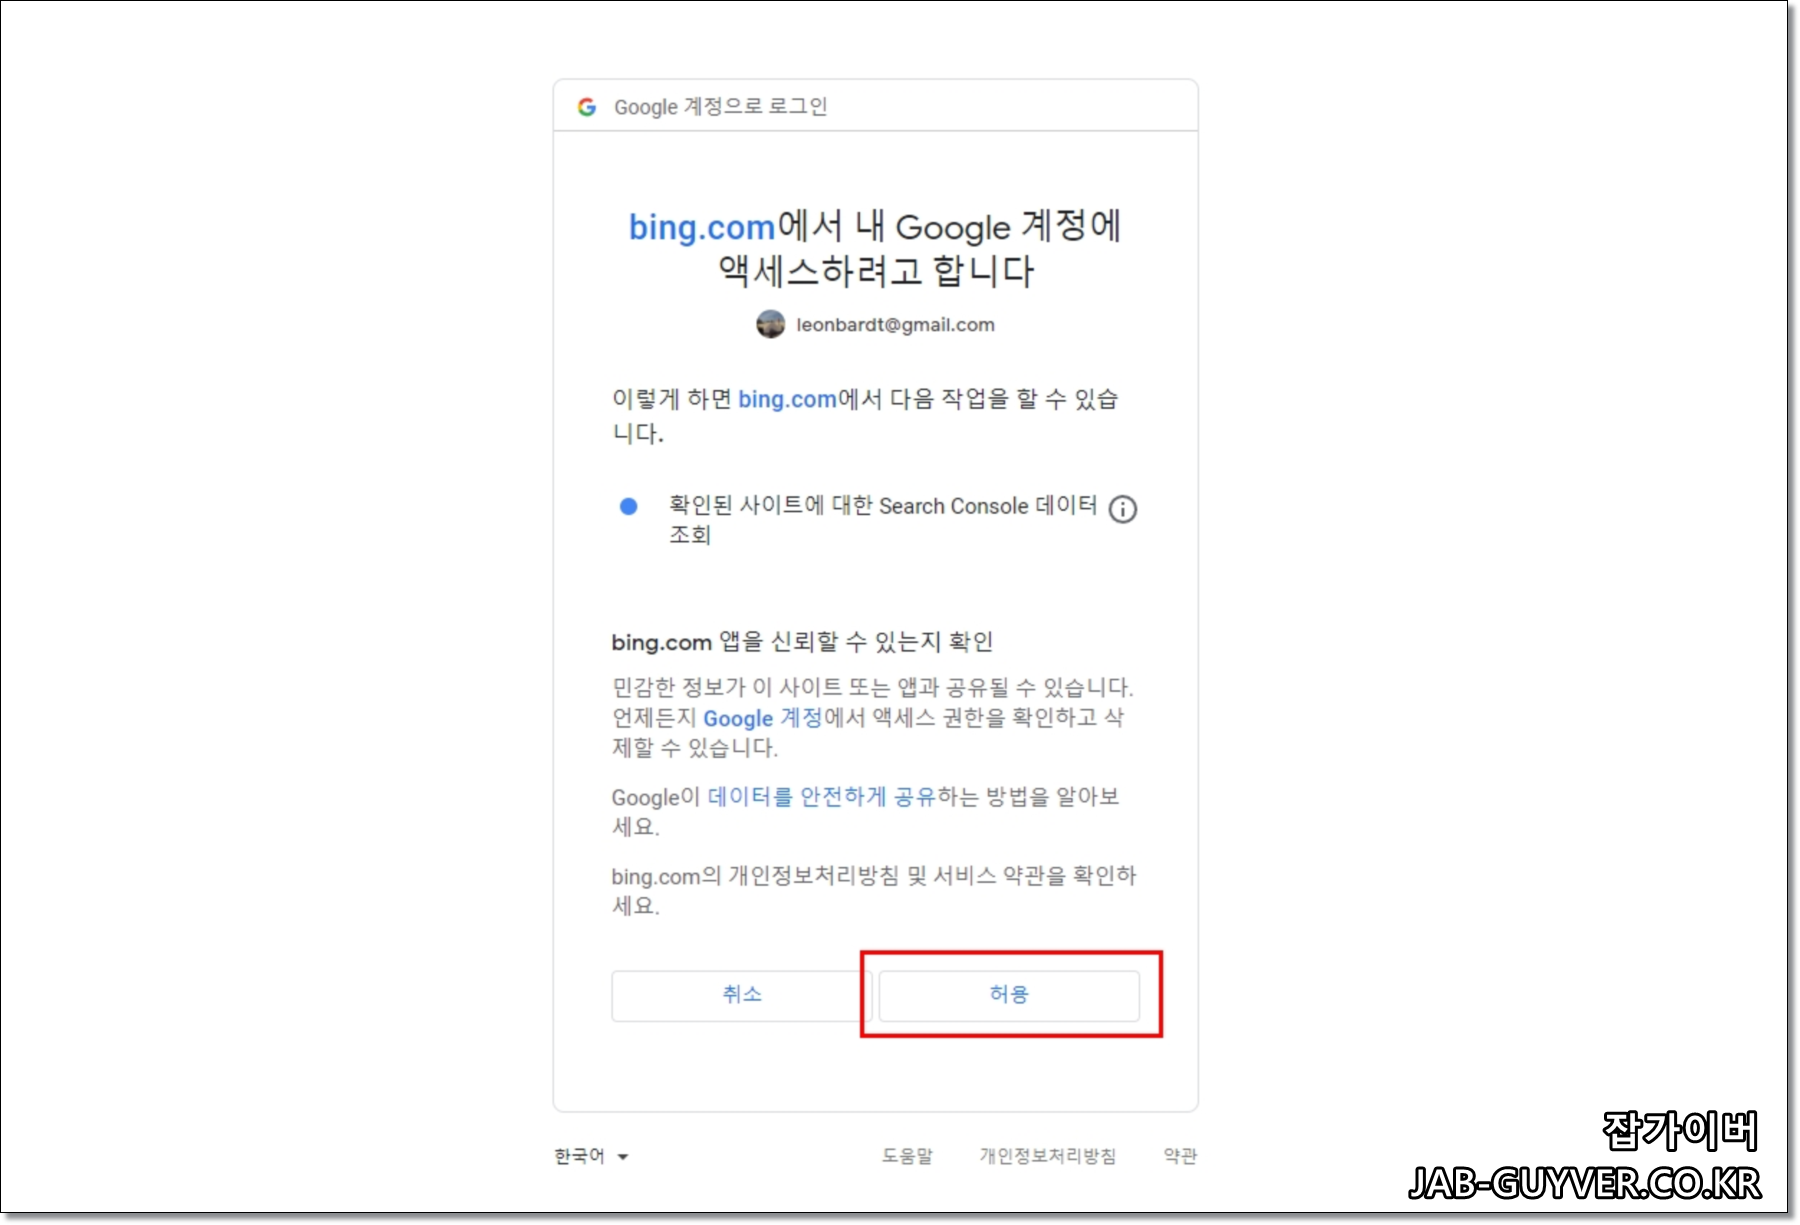This screenshot has width=1800, height=1225.
Task: Open the 개인정보처리방침 footer link
Action: coord(1047,1156)
